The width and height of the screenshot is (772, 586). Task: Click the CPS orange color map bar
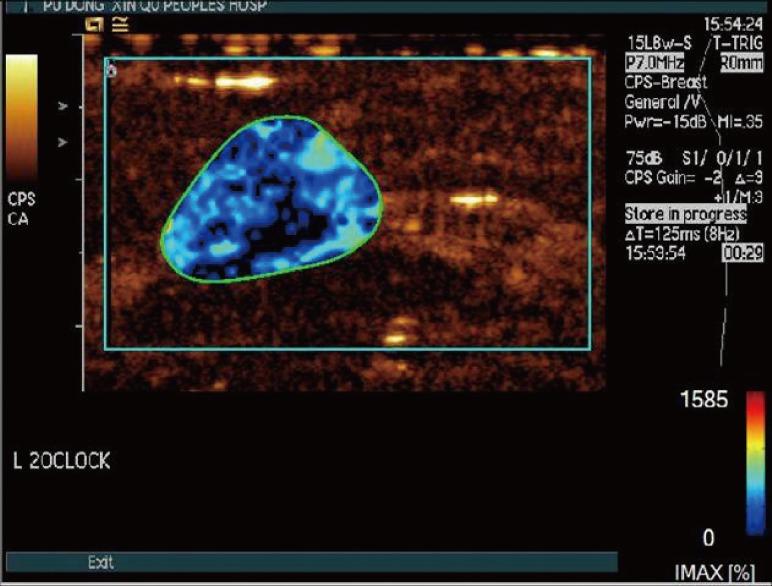21,117
